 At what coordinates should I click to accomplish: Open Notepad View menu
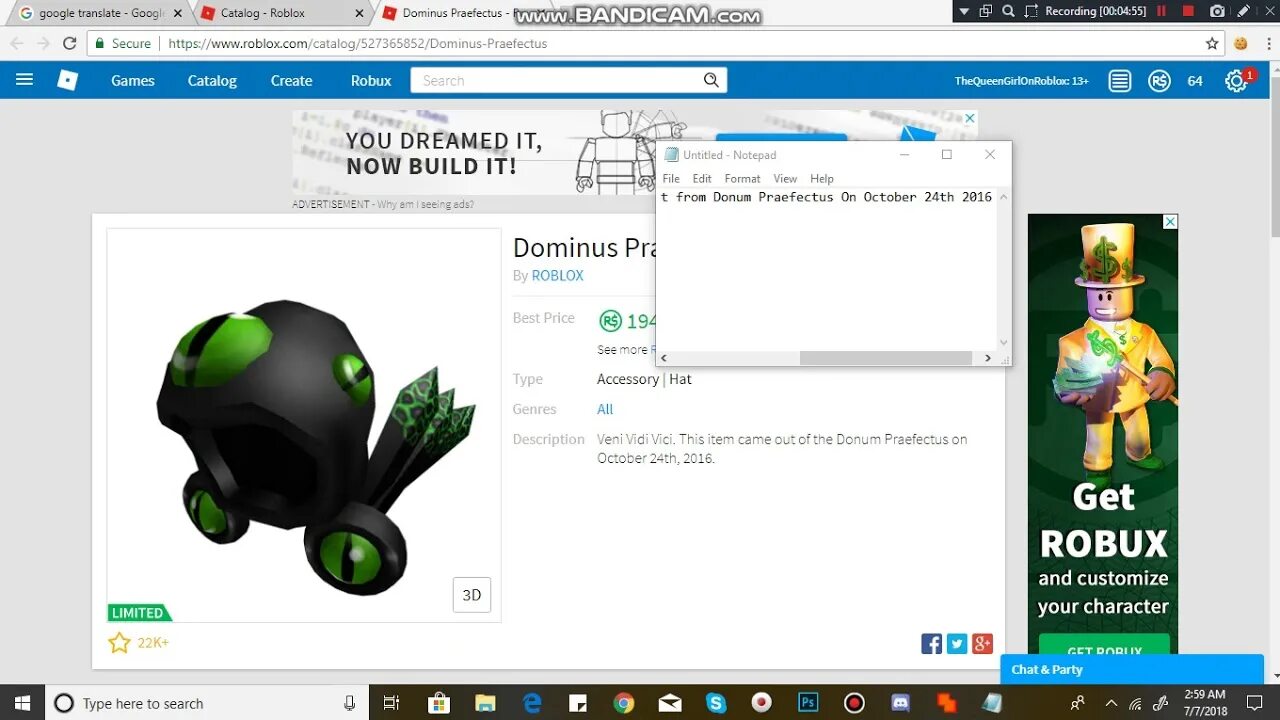click(785, 178)
